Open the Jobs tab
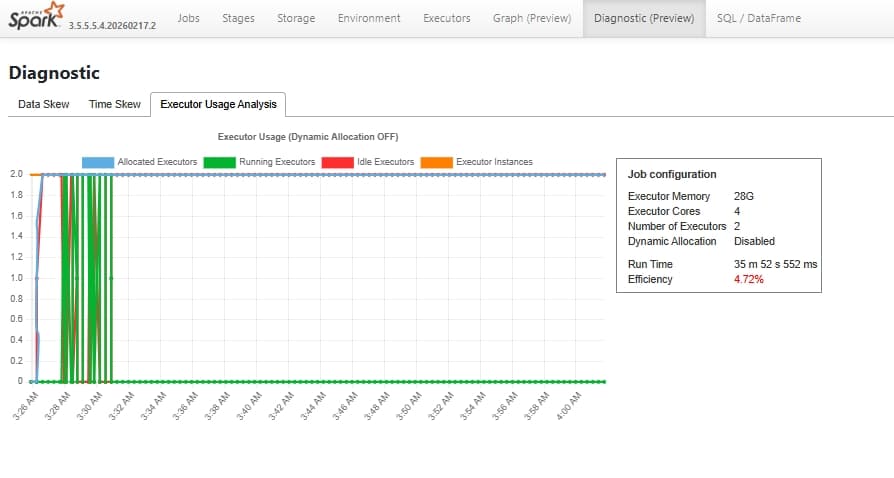 188,18
